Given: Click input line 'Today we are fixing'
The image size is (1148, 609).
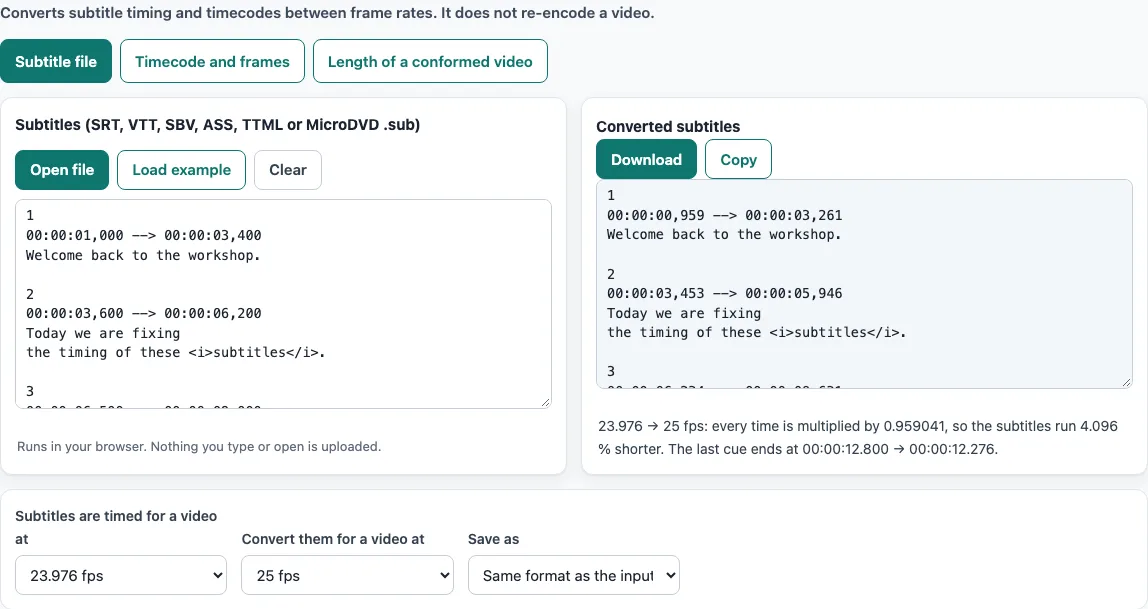Looking at the screenshot, I should 103,333.
